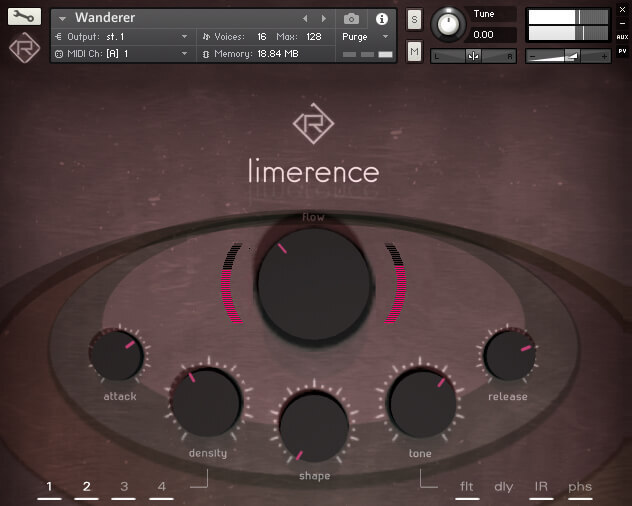Toggle the Solo S button
This screenshot has height=506, width=632.
414,20
